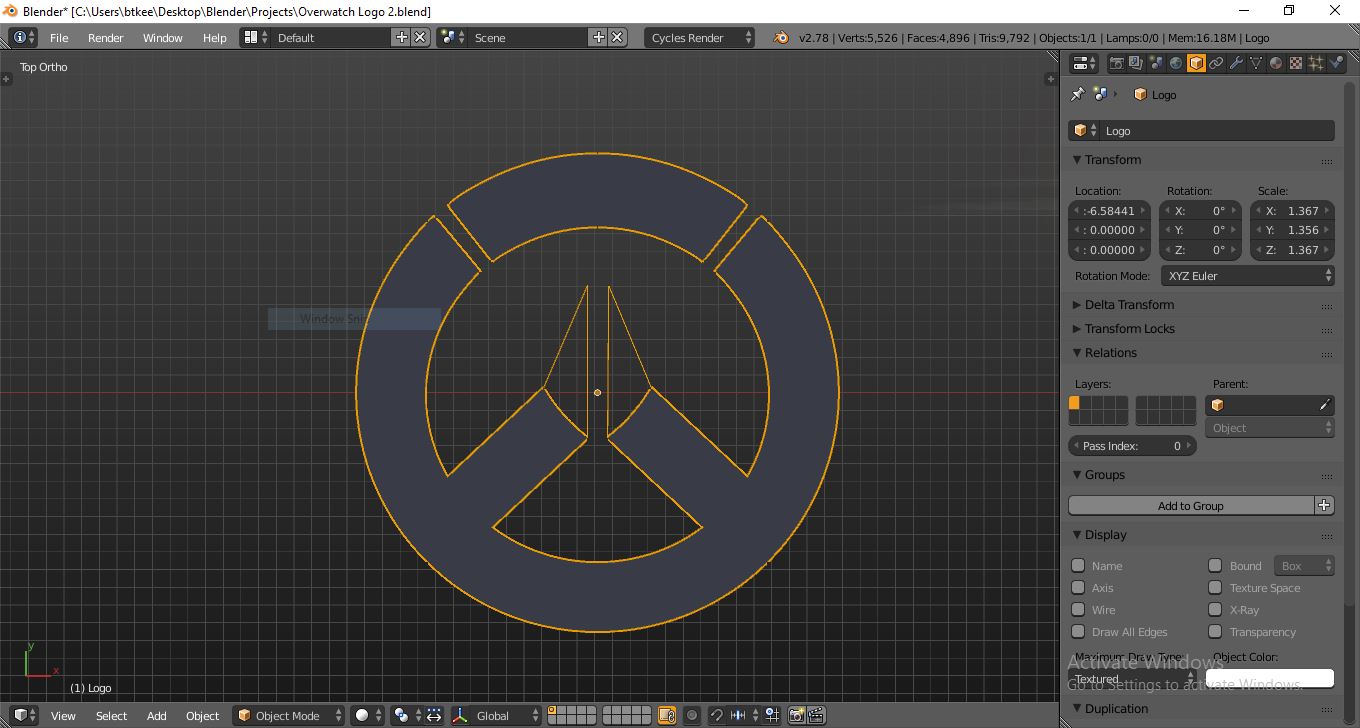This screenshot has height=728, width=1360.
Task: Click the proportional editing circle icon
Action: 692,715
